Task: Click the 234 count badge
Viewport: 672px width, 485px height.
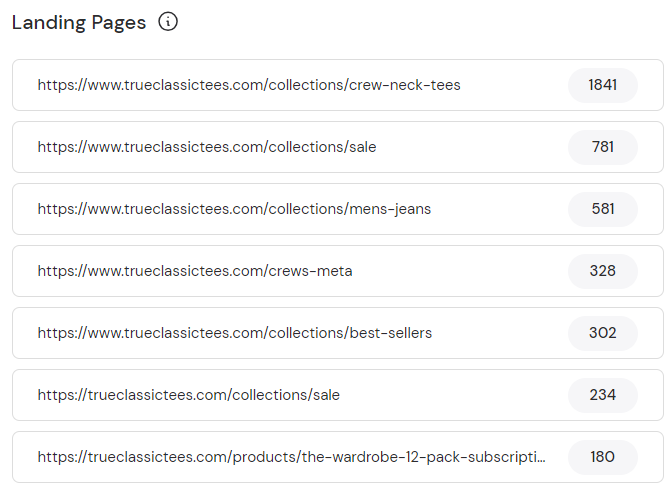Action: pos(602,395)
